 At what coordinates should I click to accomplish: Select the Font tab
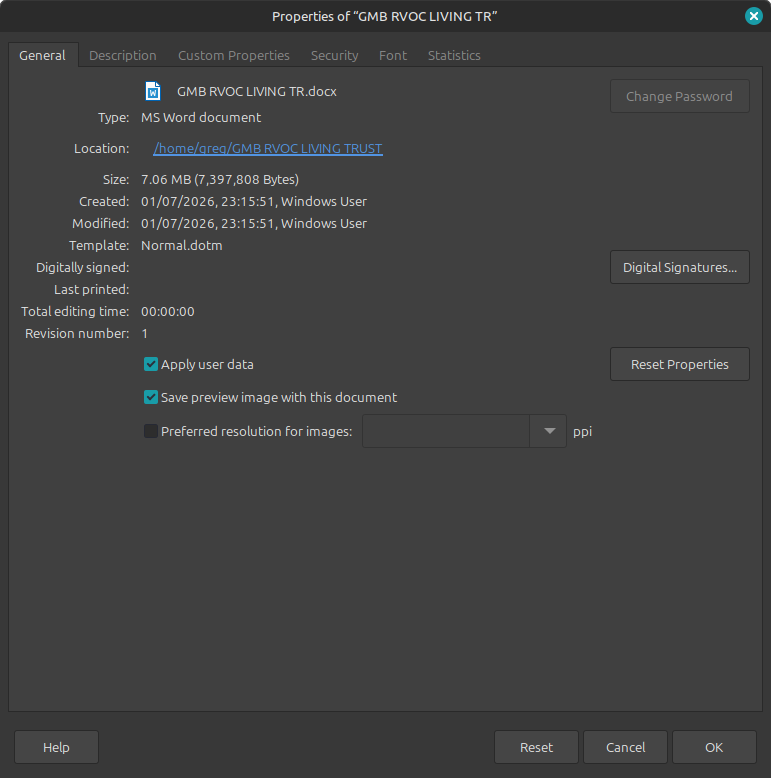392,56
